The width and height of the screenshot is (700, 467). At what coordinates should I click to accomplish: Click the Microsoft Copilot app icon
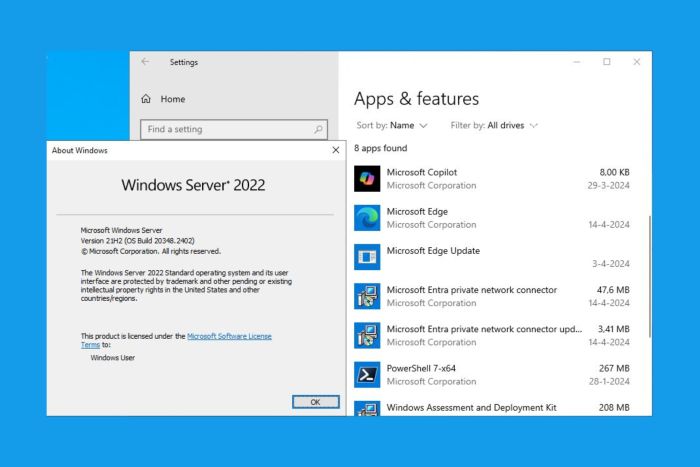click(x=367, y=179)
